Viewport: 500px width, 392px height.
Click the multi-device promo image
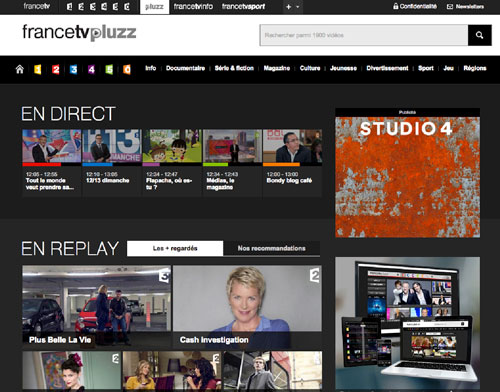click(x=408, y=323)
